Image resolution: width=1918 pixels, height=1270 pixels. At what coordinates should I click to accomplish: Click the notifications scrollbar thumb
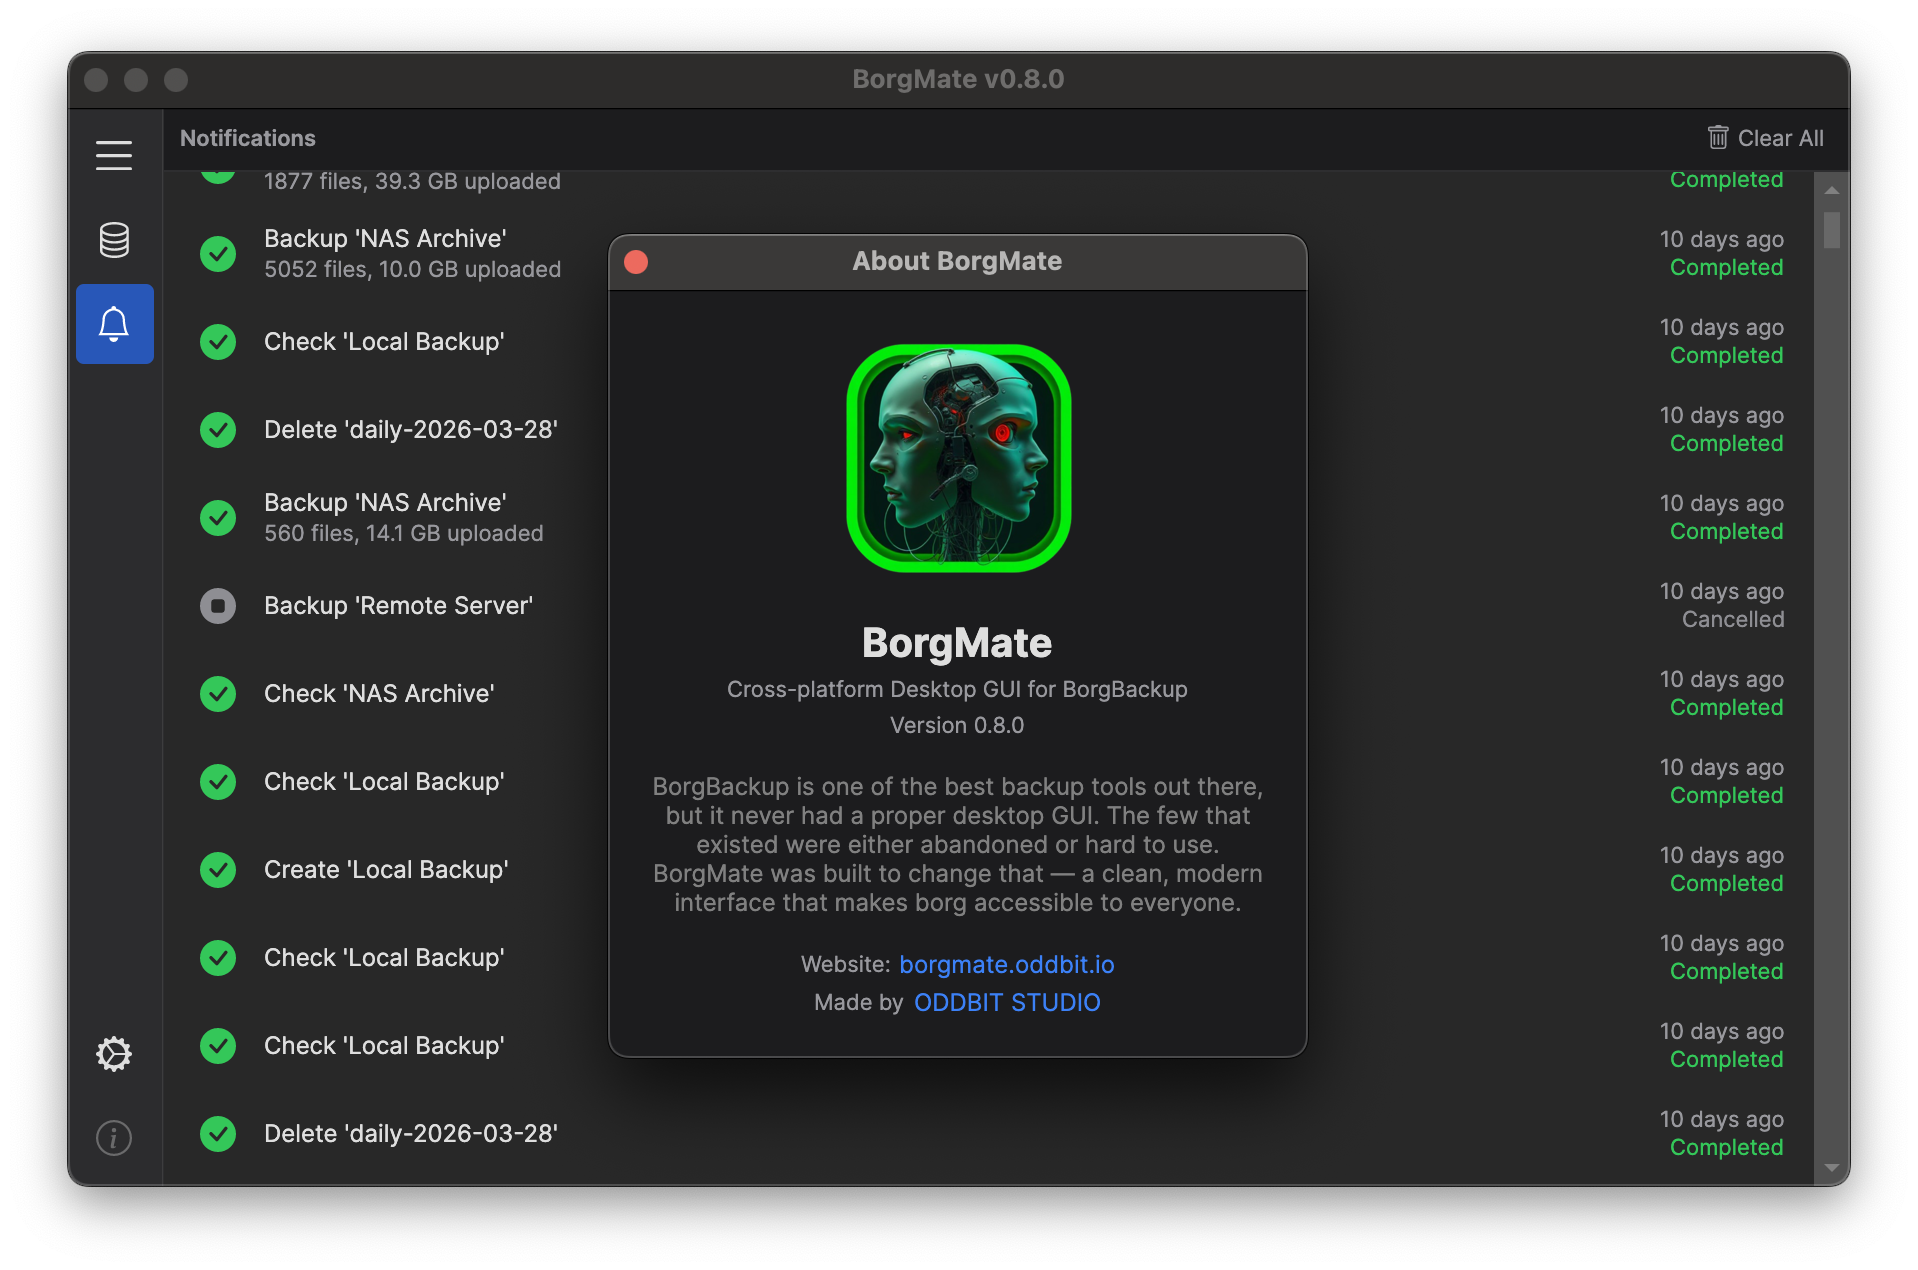pyautogui.click(x=1831, y=230)
